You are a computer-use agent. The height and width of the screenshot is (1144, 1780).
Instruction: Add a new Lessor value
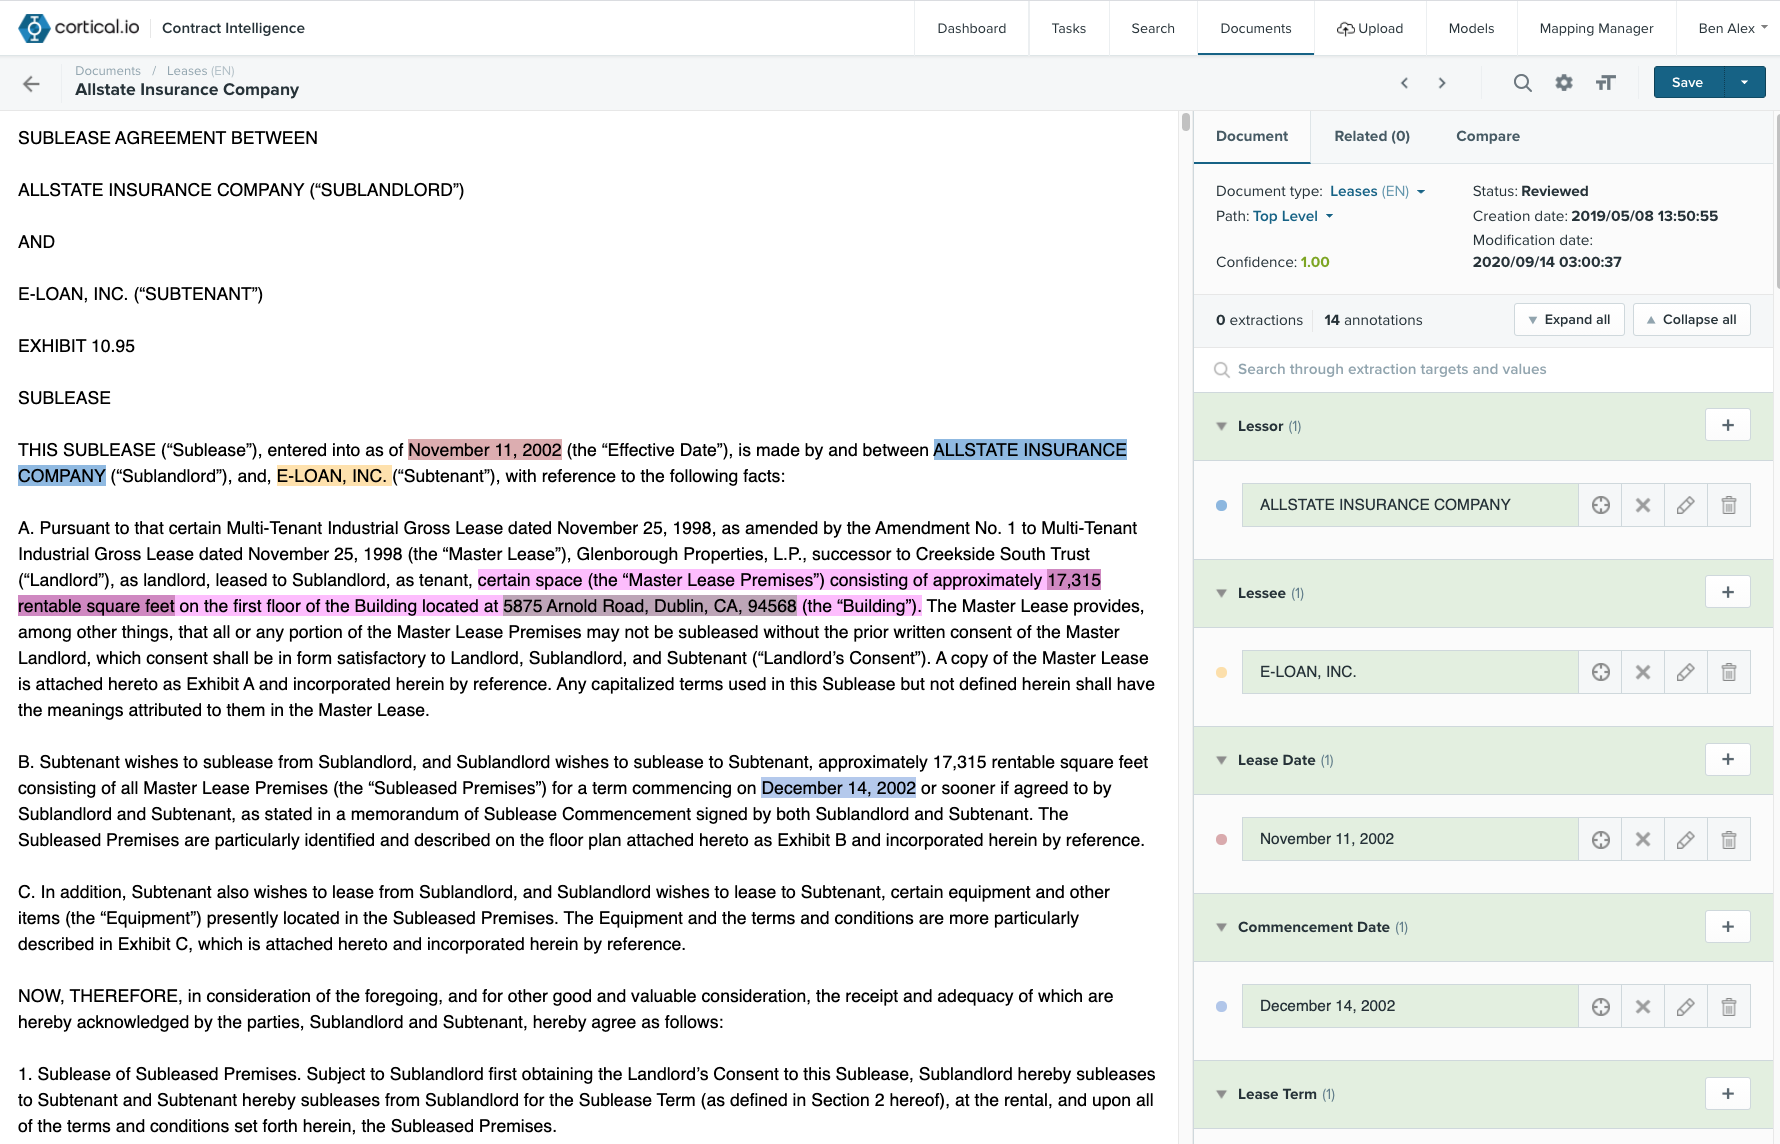[x=1728, y=425]
